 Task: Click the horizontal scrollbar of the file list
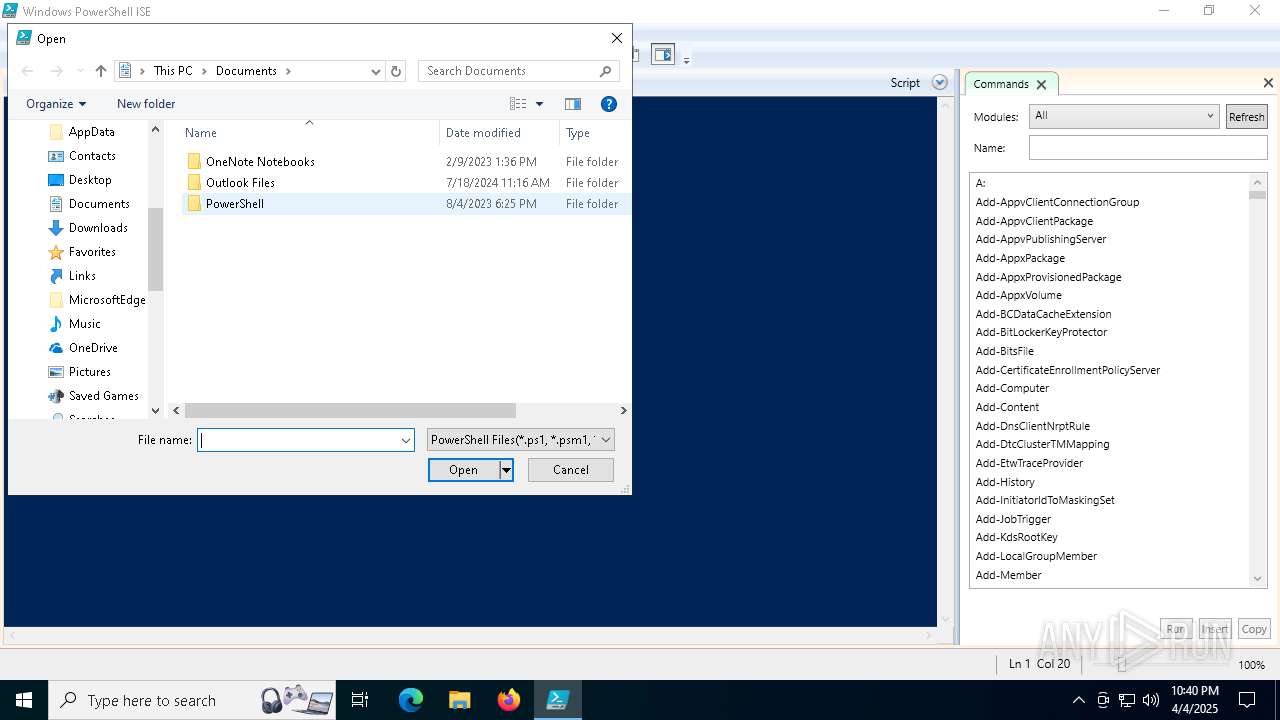tap(350, 411)
